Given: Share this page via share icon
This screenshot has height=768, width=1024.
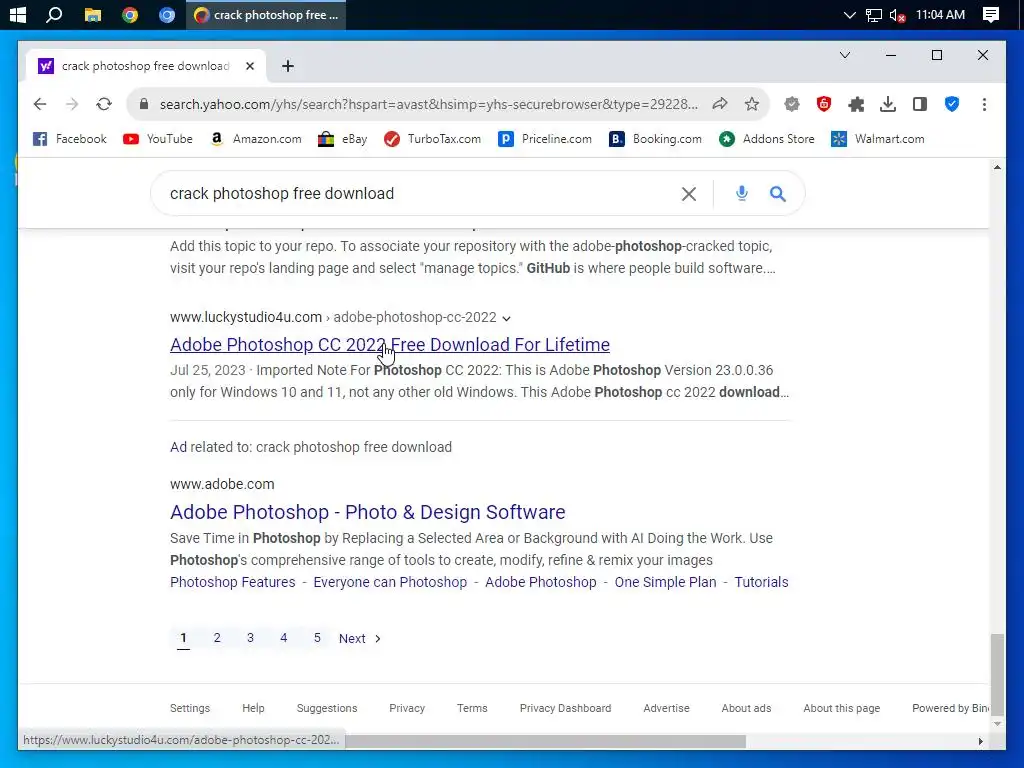Looking at the screenshot, I should [x=720, y=104].
